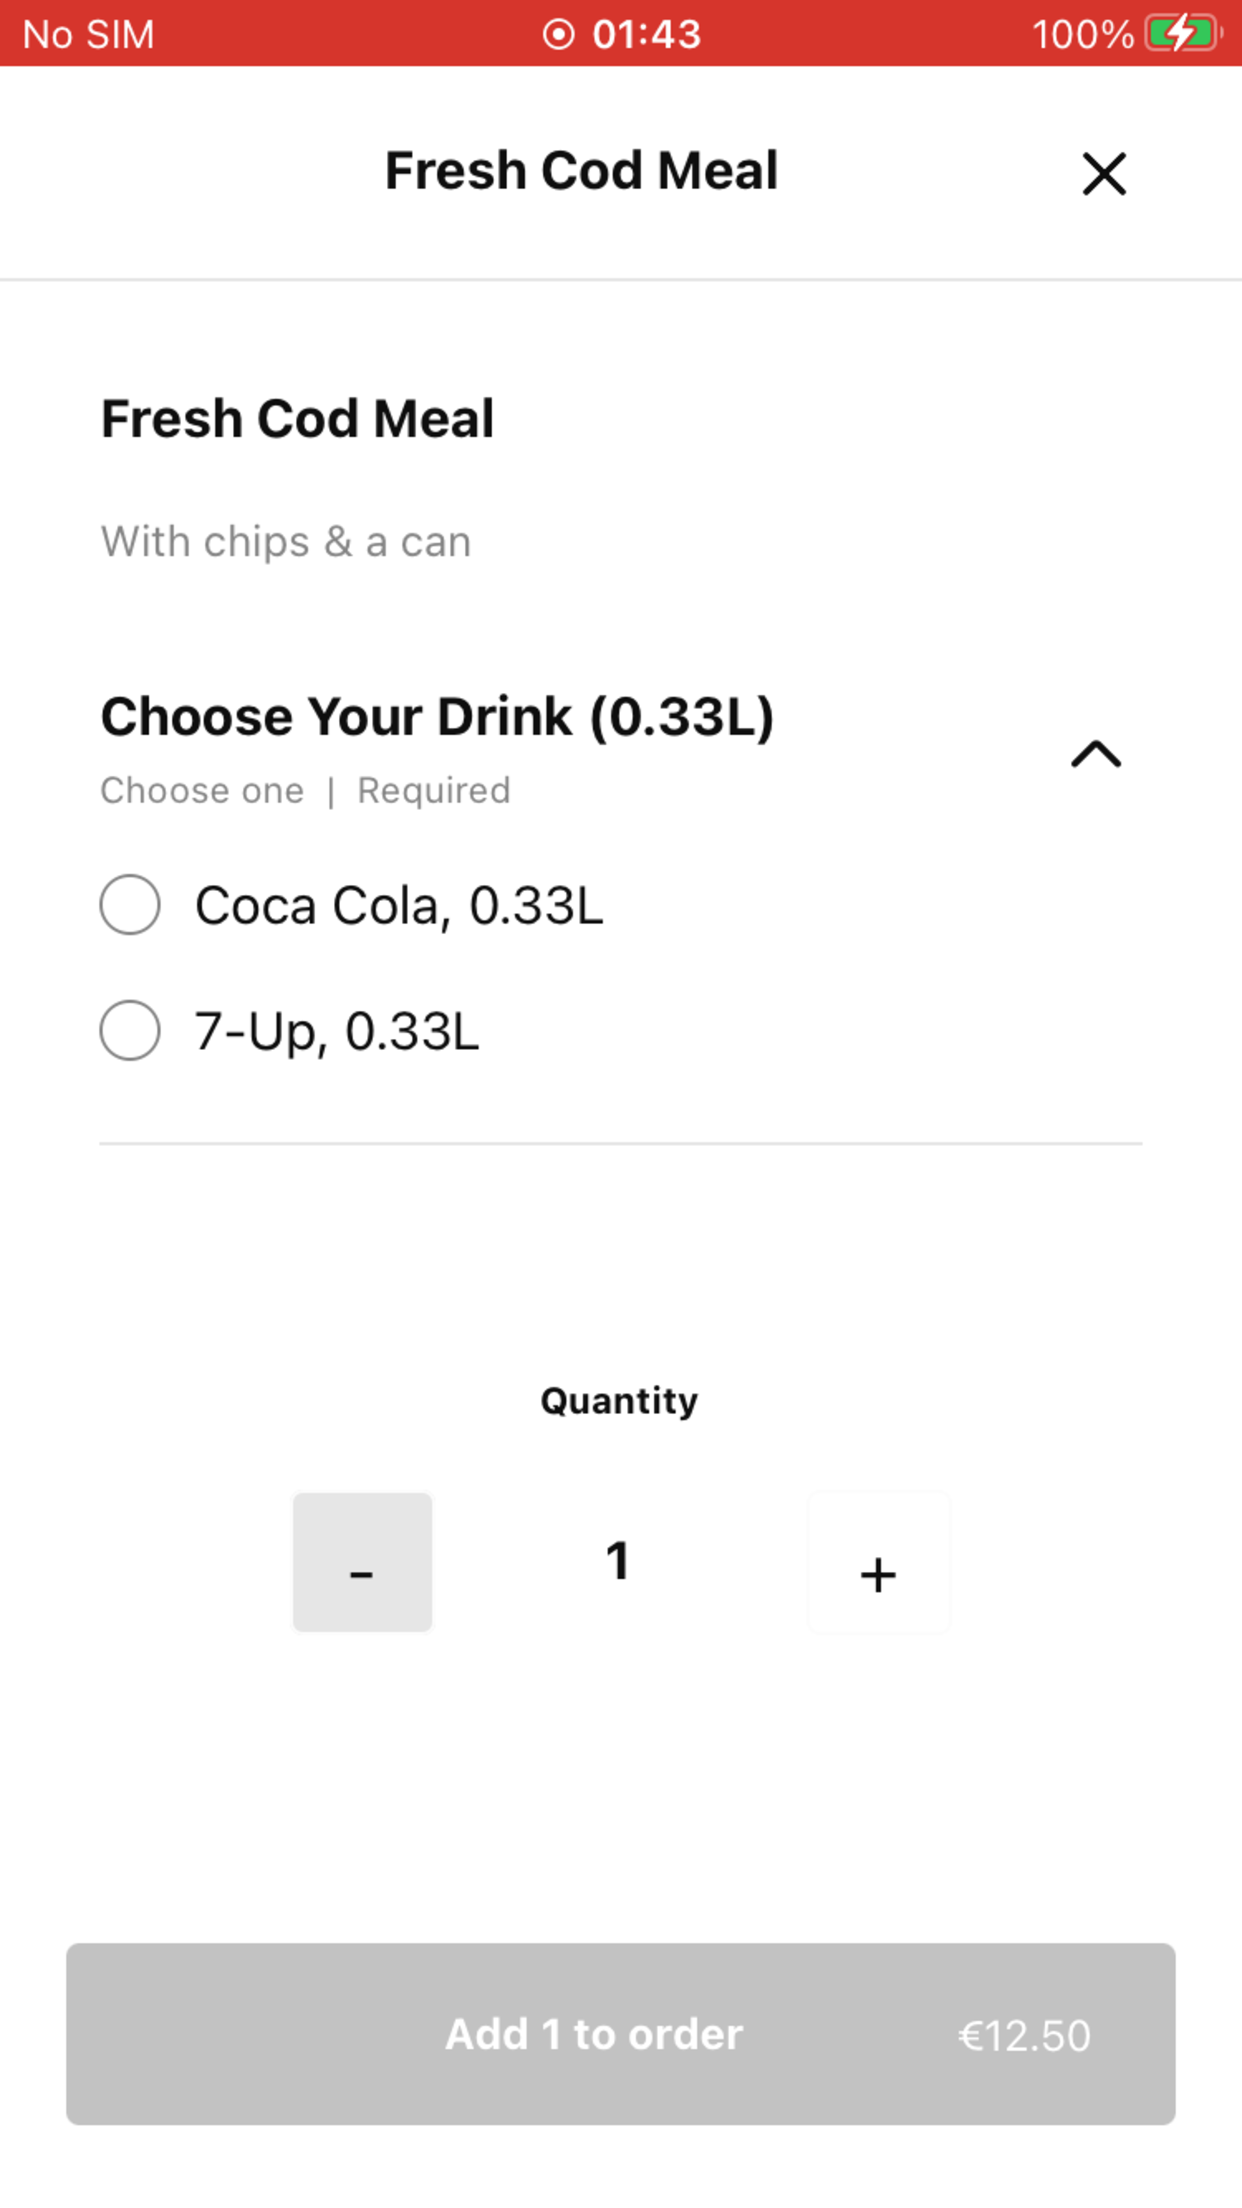This screenshot has height=2208, width=1242.
Task: Tap the Choose Your Drink (0.33L) heading
Action: pos(437,717)
